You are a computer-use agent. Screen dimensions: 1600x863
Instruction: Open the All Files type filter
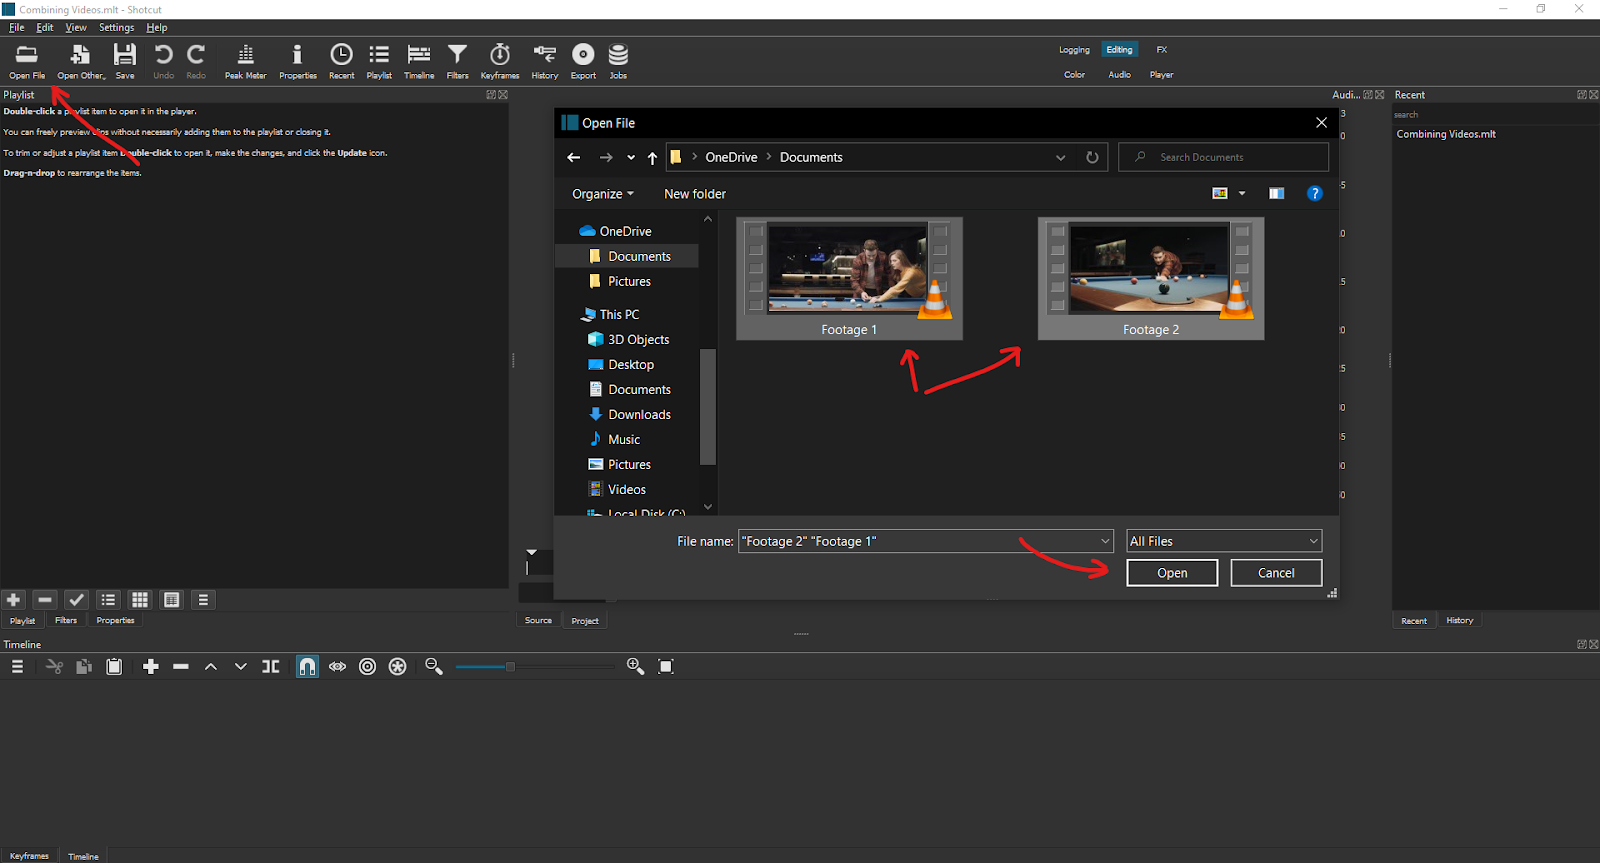pyautogui.click(x=1224, y=541)
